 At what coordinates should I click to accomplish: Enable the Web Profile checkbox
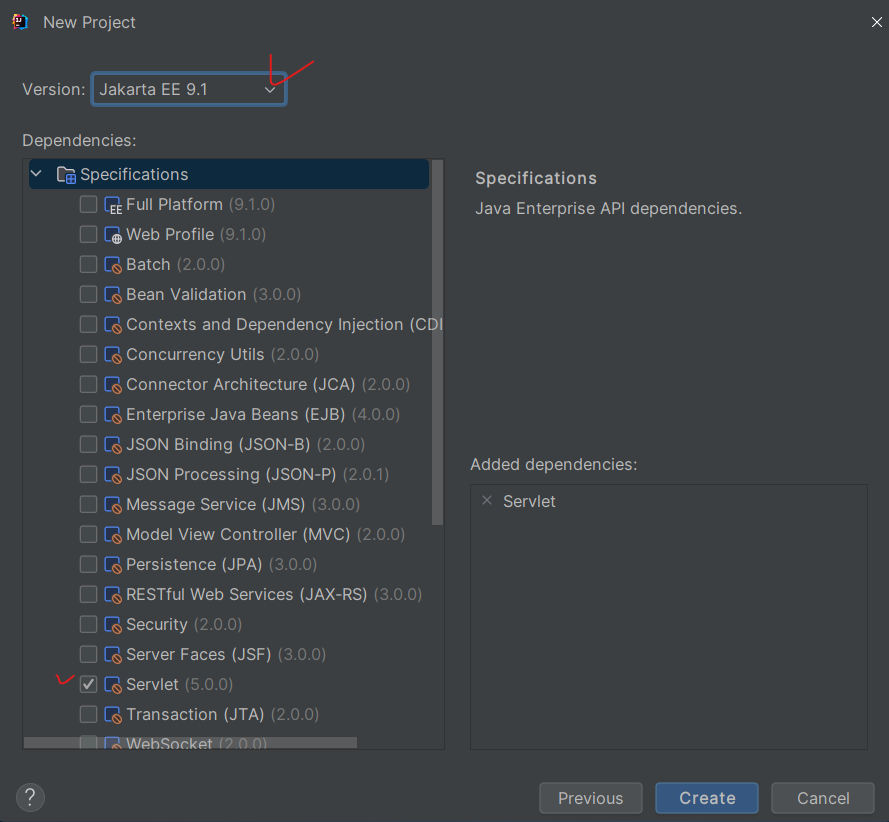[88, 234]
